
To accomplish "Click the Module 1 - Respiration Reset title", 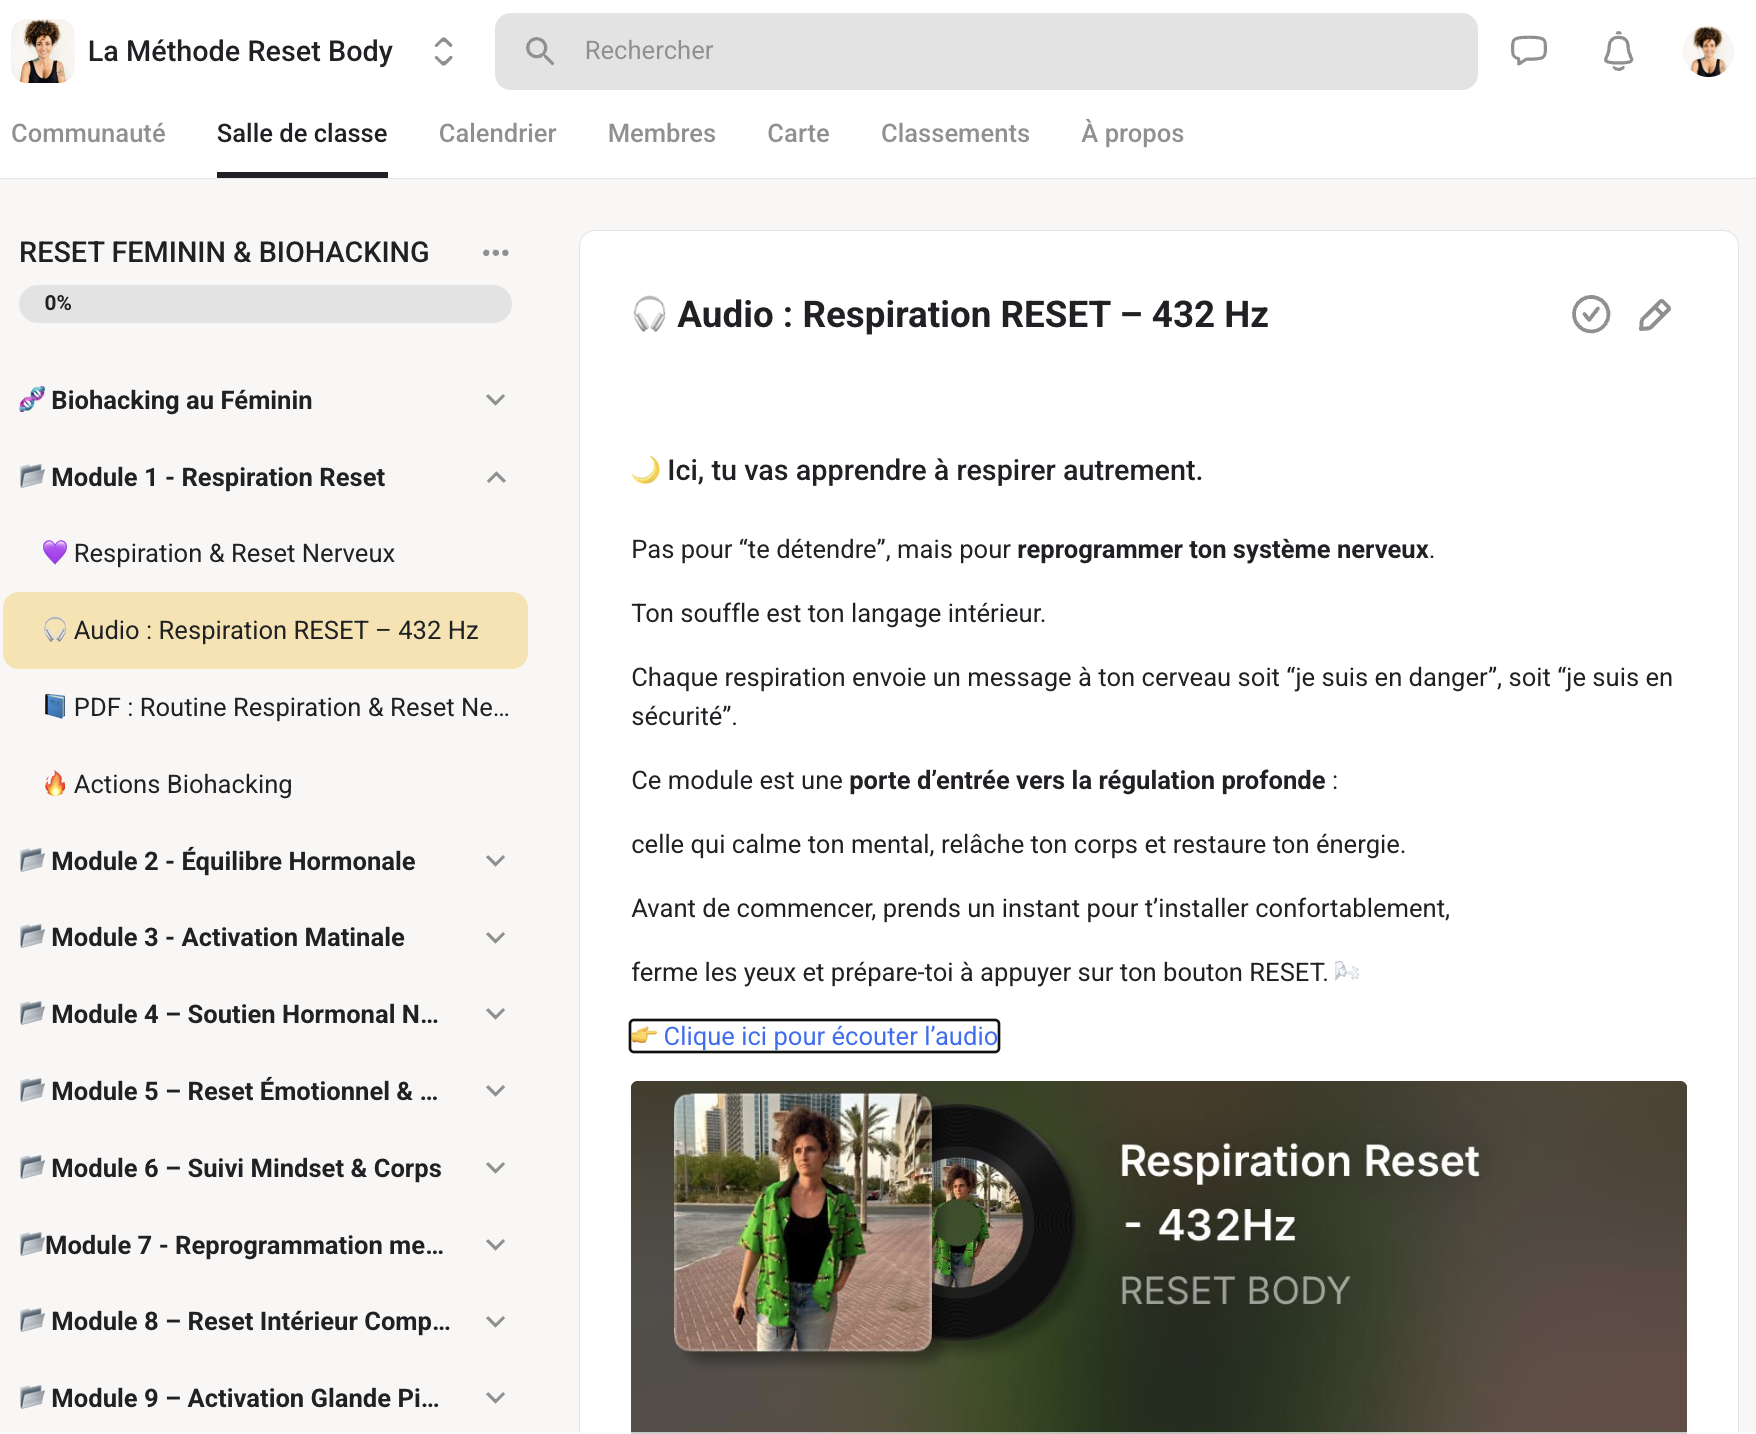I will pos(218,477).
